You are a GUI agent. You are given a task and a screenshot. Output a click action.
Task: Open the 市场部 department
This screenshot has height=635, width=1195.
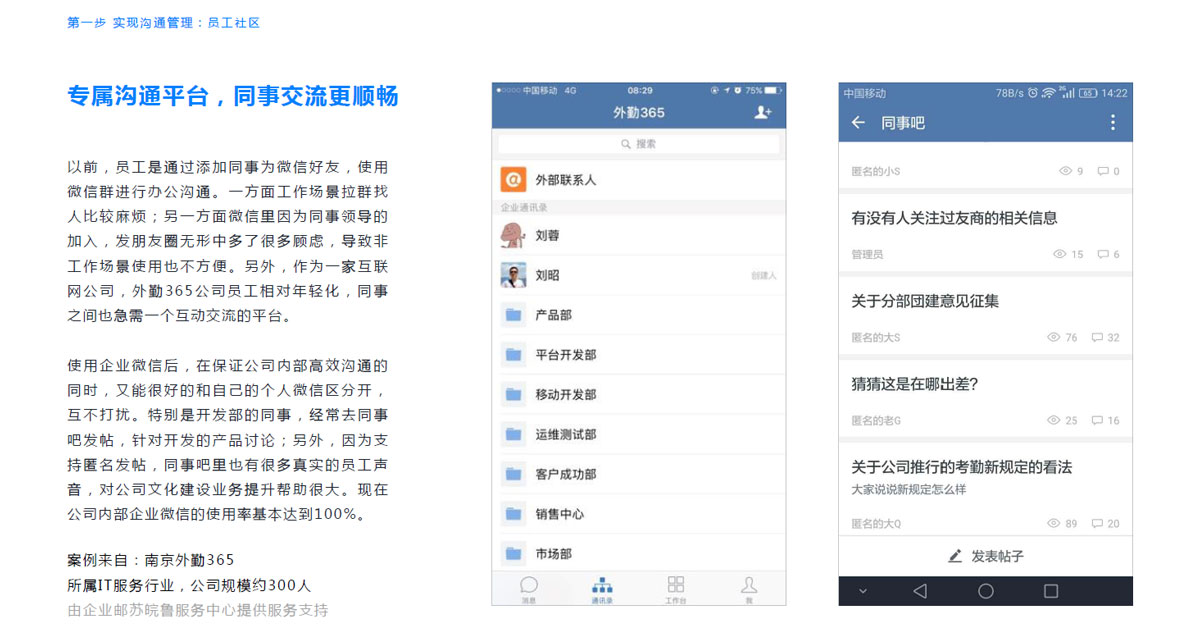(639, 553)
